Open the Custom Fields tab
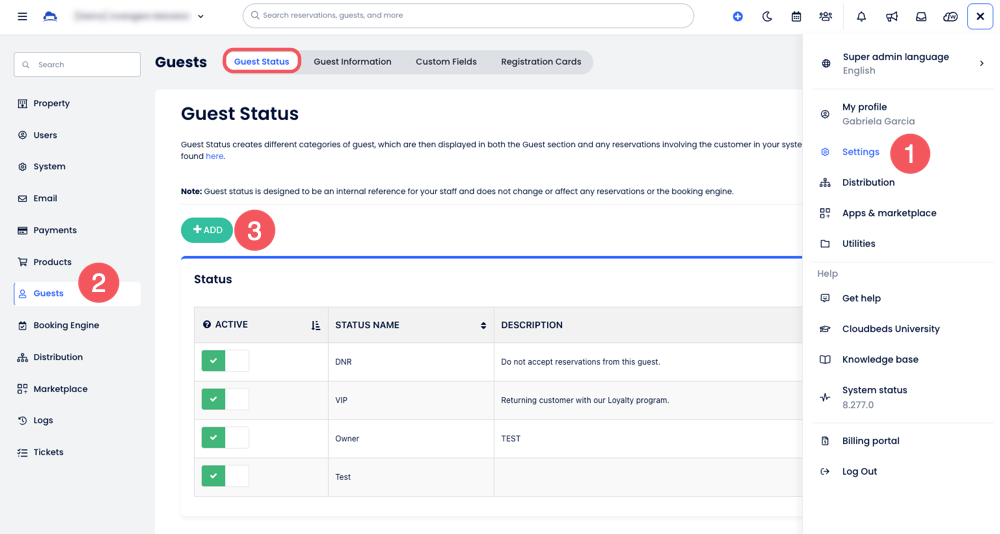This screenshot has width=1000, height=534. (x=446, y=62)
